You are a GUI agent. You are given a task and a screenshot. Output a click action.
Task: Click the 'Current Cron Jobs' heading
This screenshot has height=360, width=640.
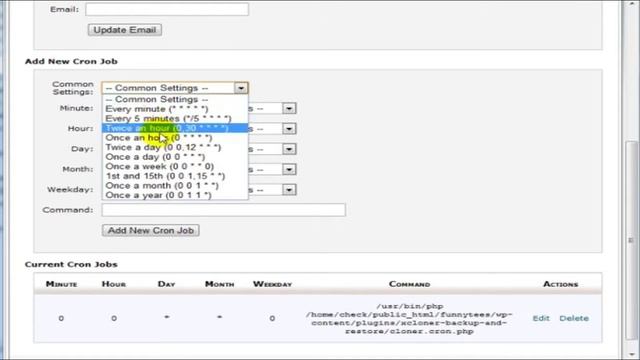(x=71, y=264)
